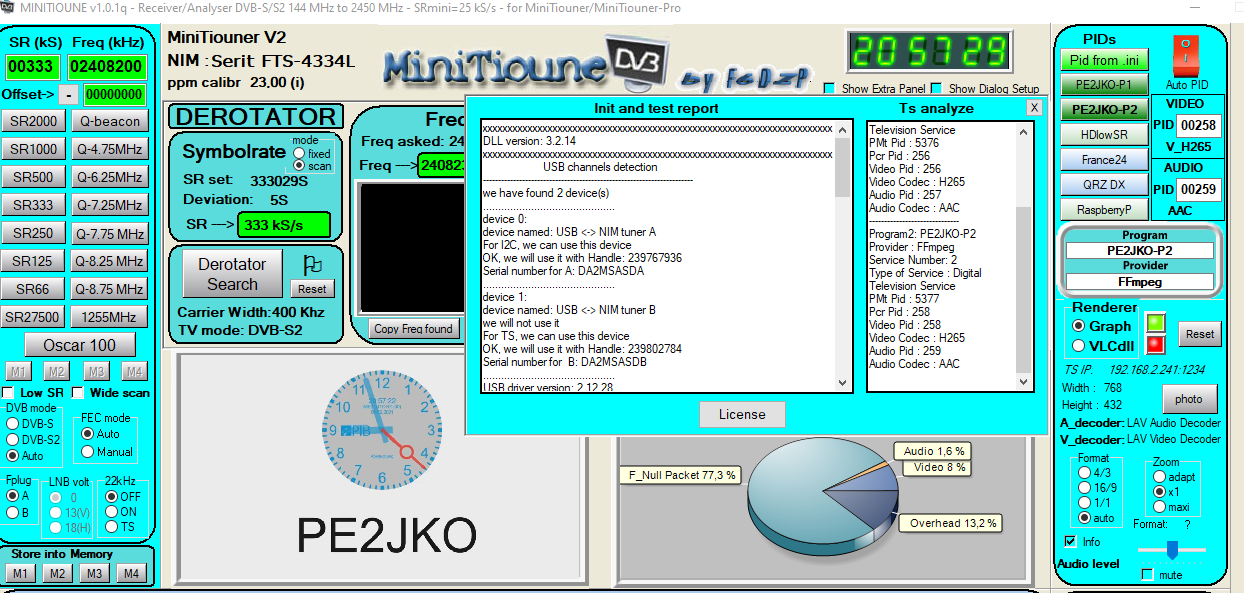This screenshot has height=593, width=1244.
Task: Select DVB-S2 mode
Action: 13,439
